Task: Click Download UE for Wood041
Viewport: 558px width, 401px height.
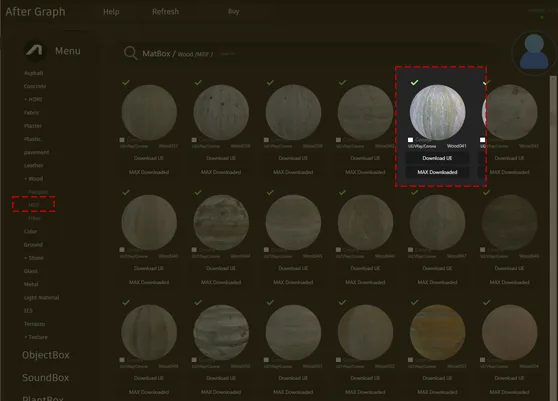Action: pos(437,158)
